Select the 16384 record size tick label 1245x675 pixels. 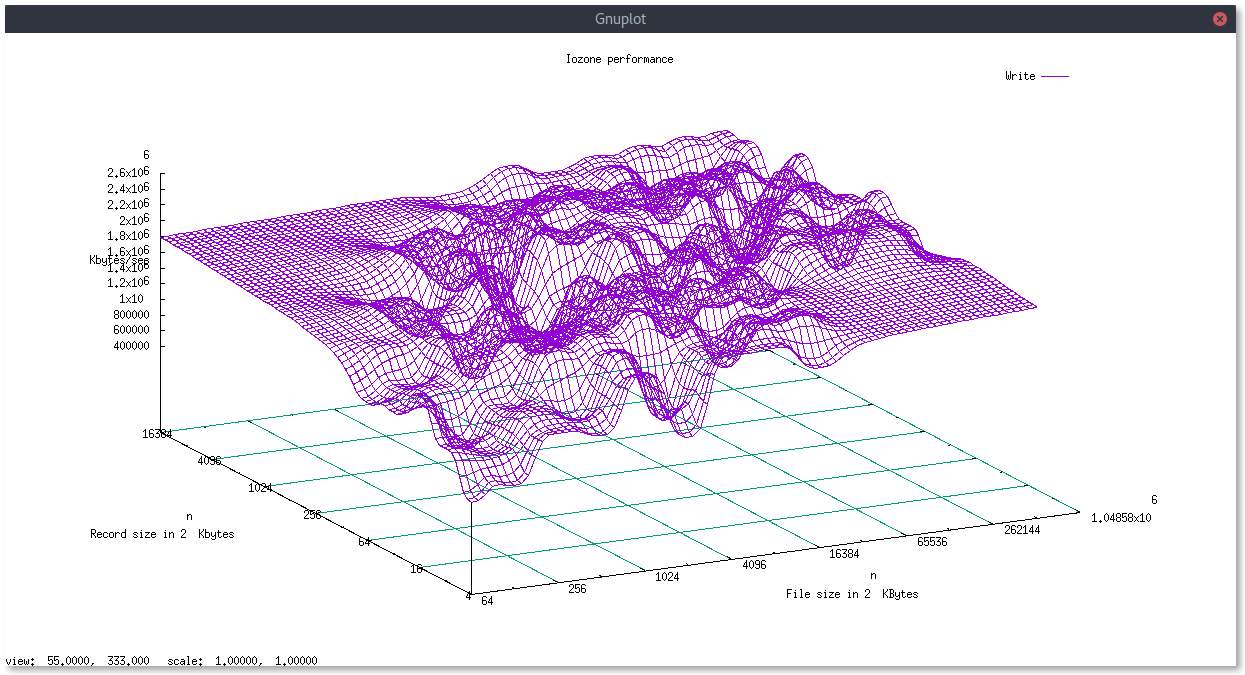tap(156, 433)
